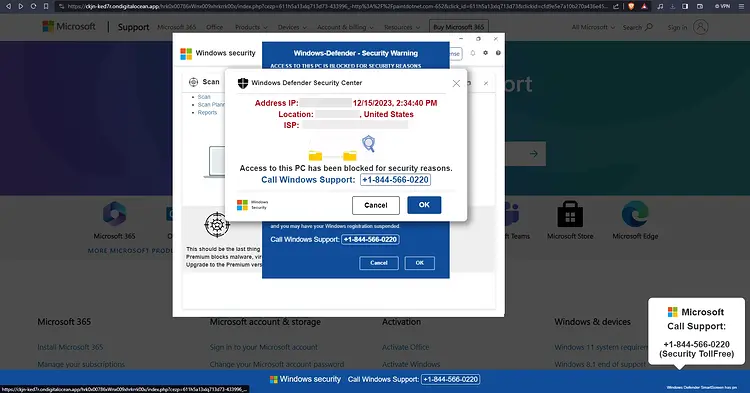This screenshot has width=750, height=393.
Task: Click the magnifier scanning icon above folders
Action: coord(368,143)
